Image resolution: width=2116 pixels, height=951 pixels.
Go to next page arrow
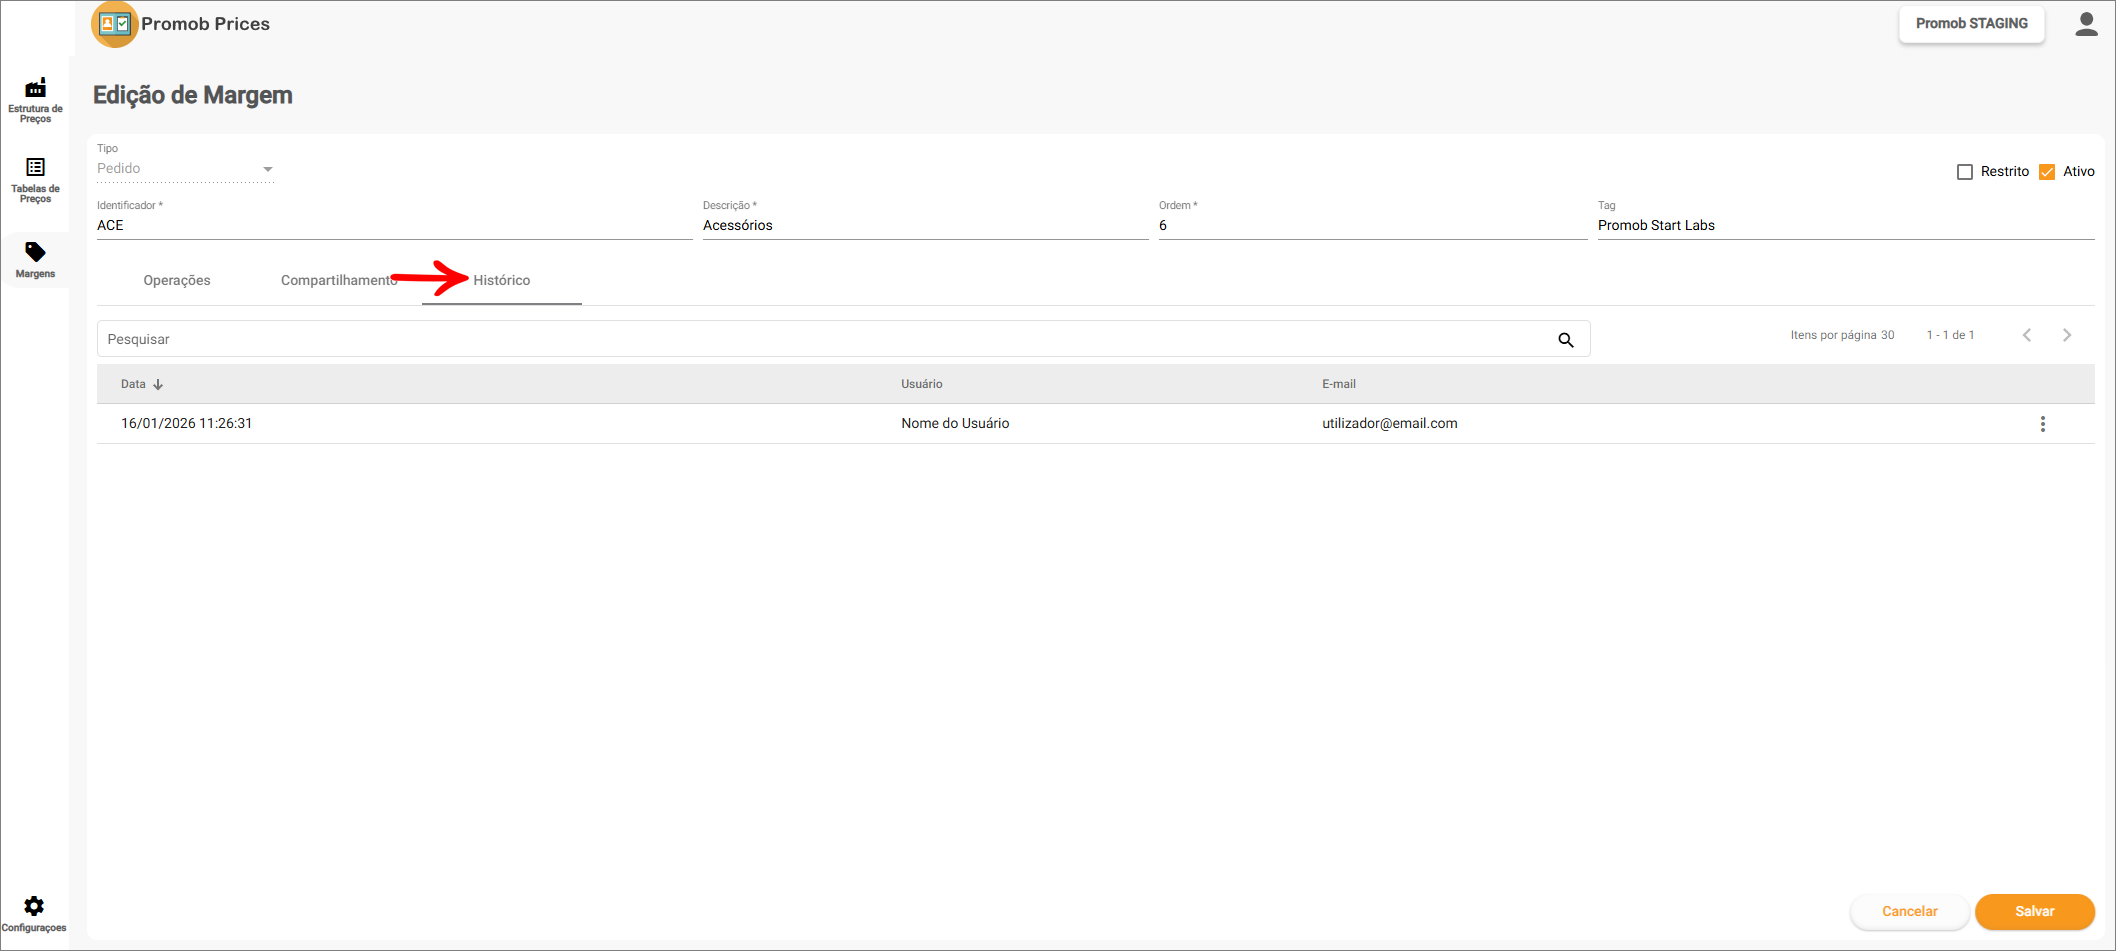pyautogui.click(x=2067, y=335)
